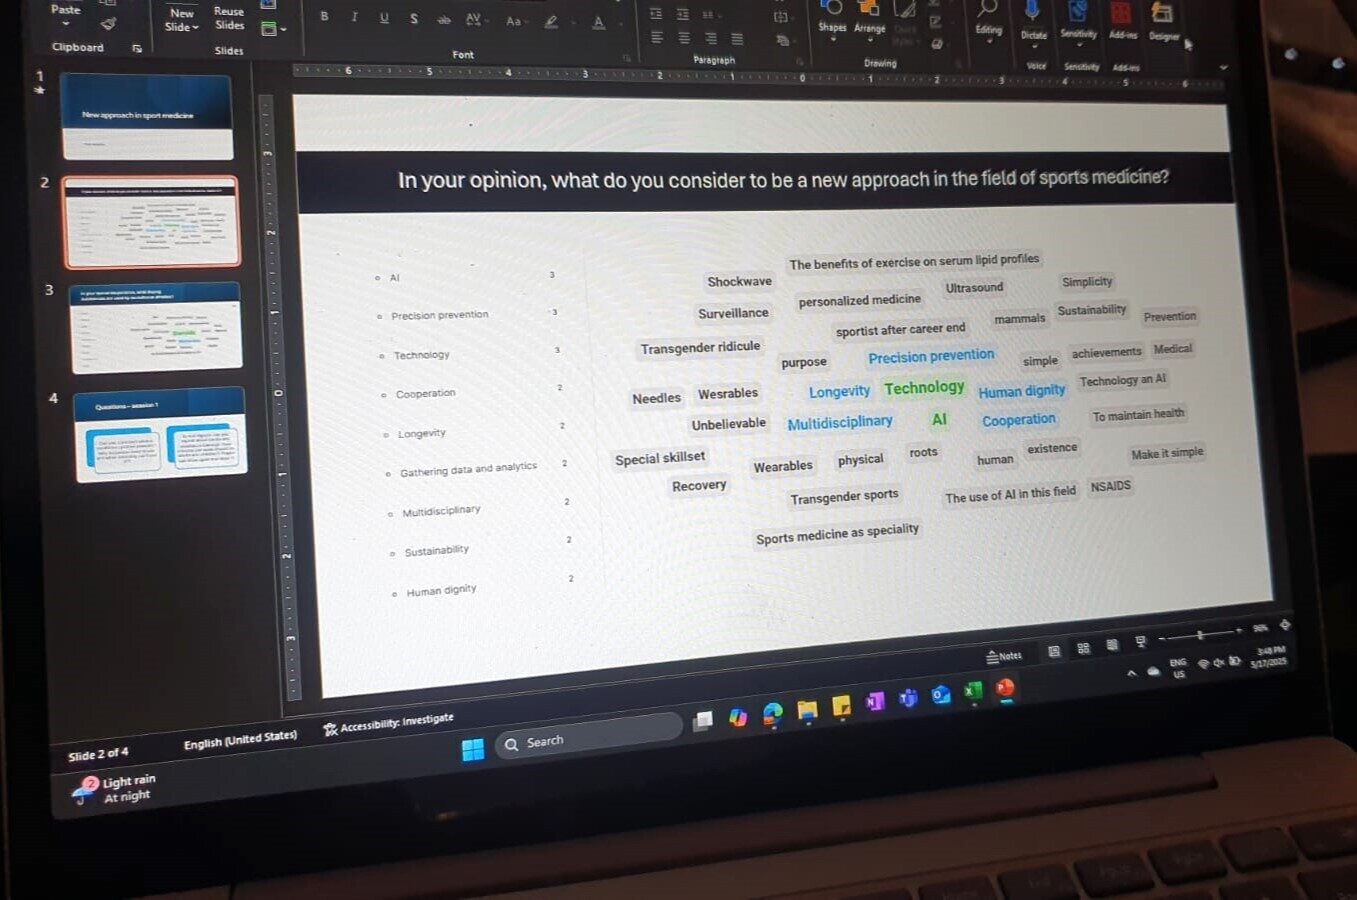The height and width of the screenshot is (900, 1357).
Task: Click the fit slide to window icon
Action: coord(1285,625)
